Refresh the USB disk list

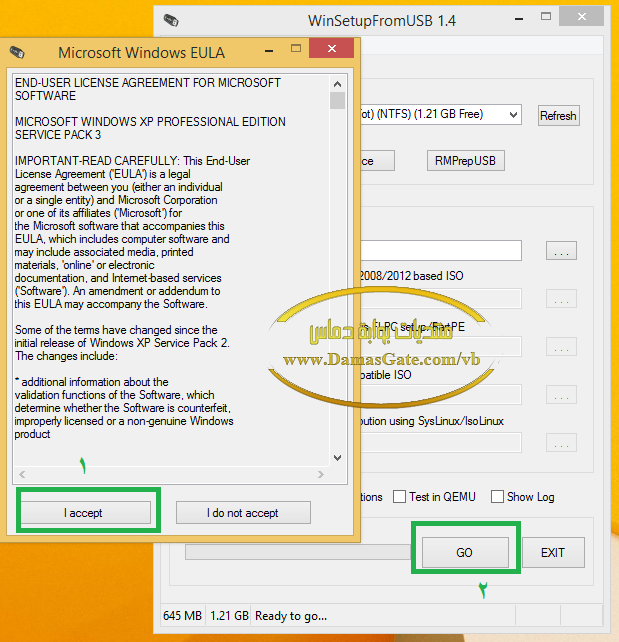pyautogui.click(x=558, y=115)
